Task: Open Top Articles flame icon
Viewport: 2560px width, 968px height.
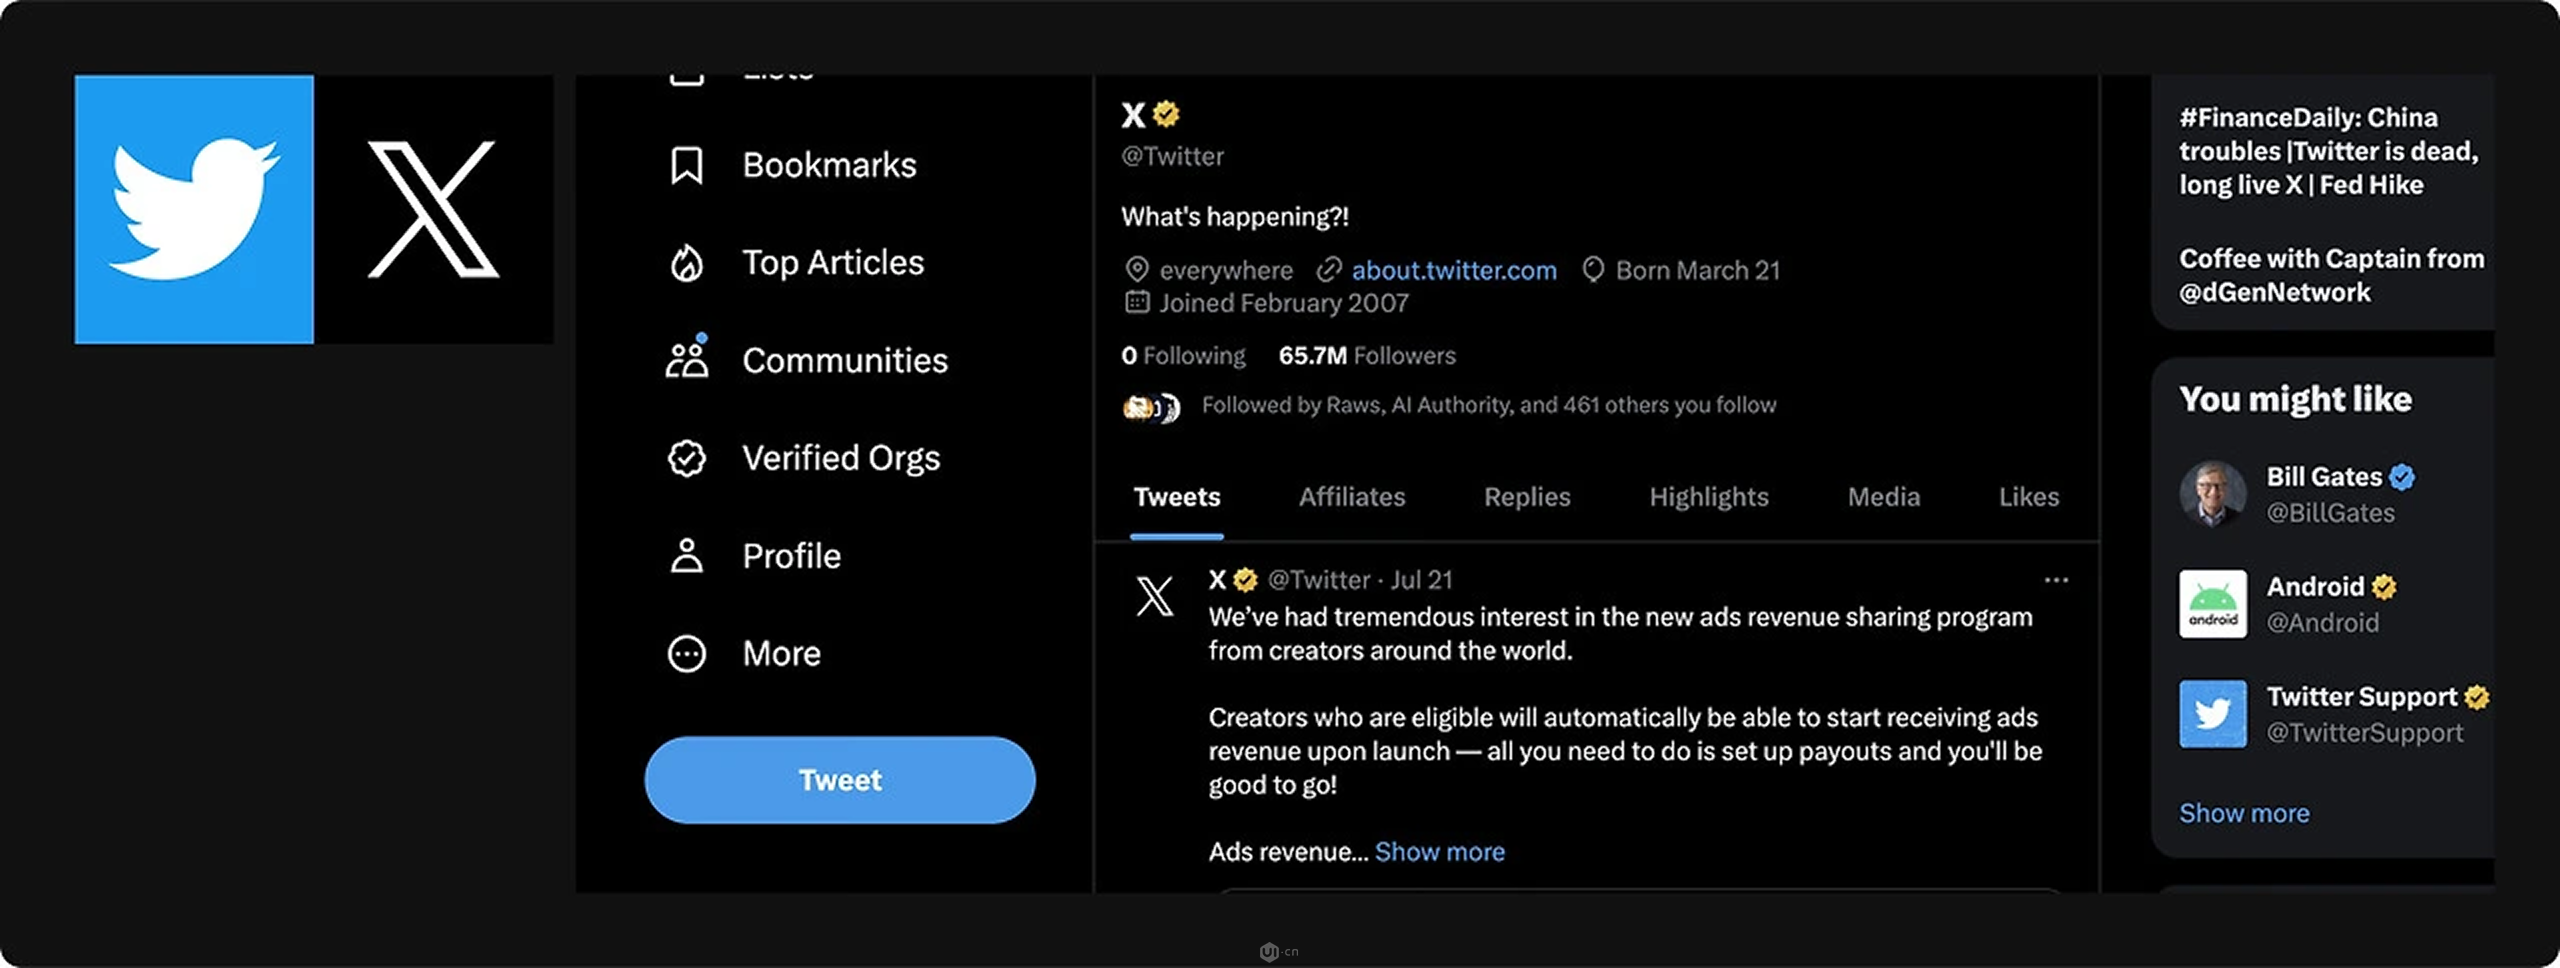Action: (x=686, y=264)
